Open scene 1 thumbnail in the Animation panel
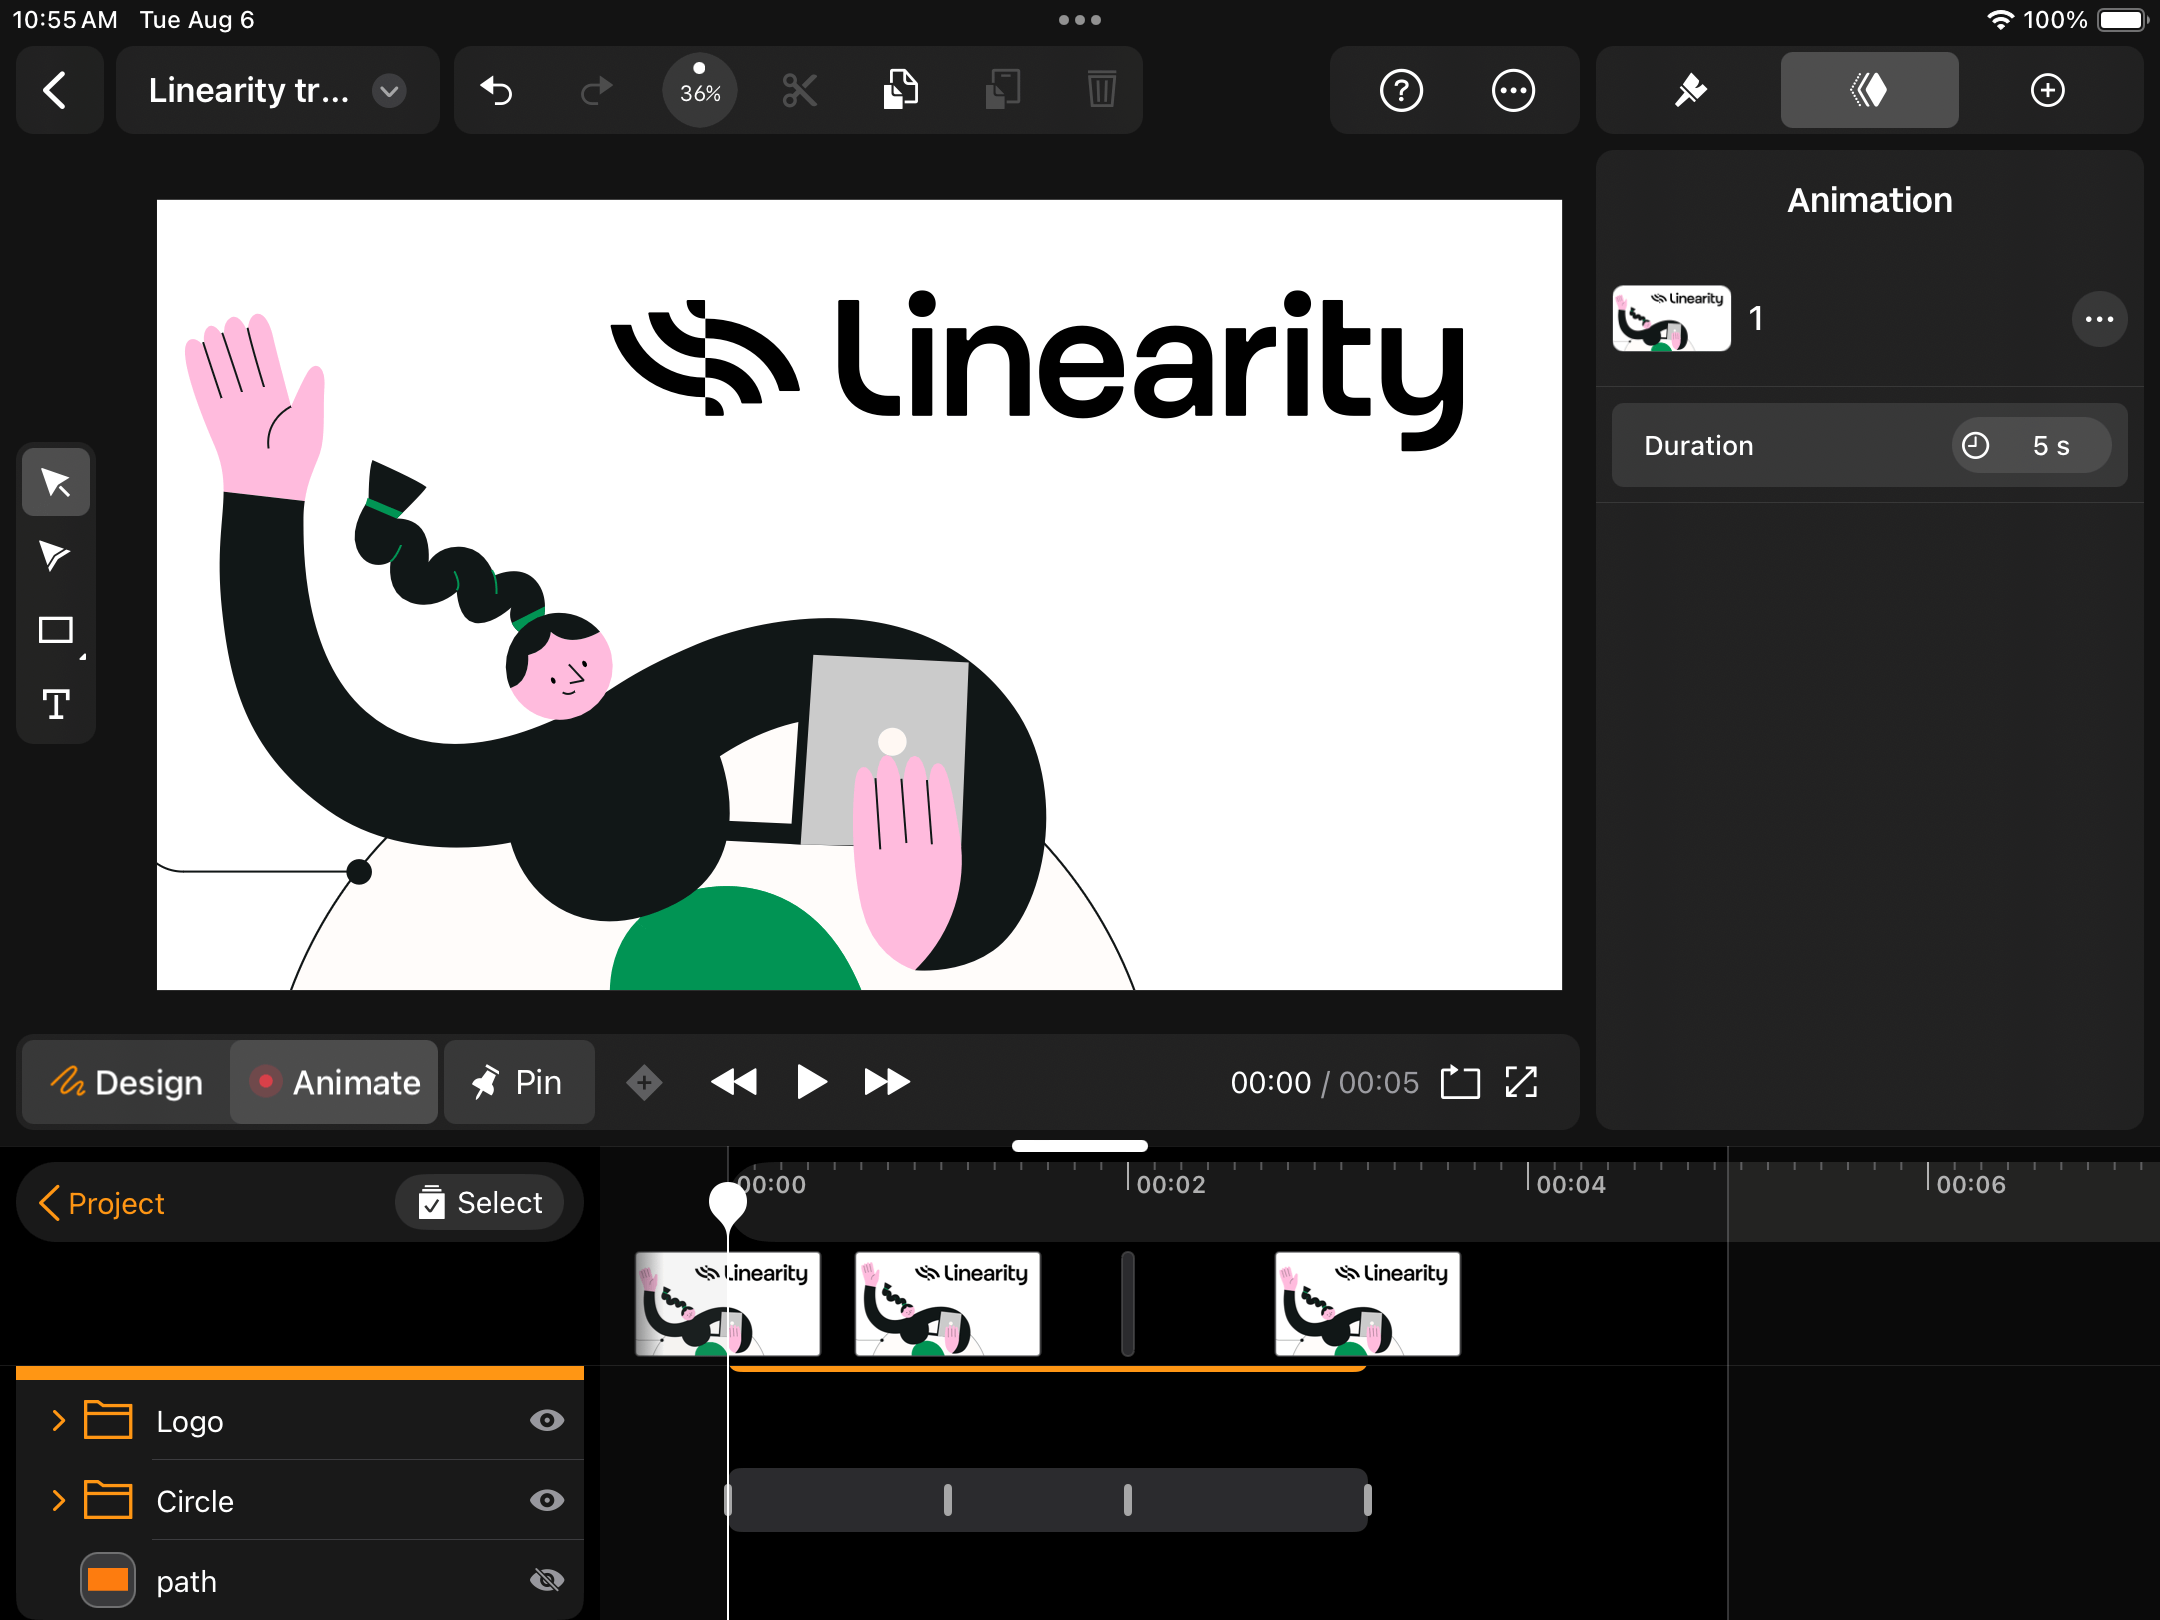 point(1671,318)
